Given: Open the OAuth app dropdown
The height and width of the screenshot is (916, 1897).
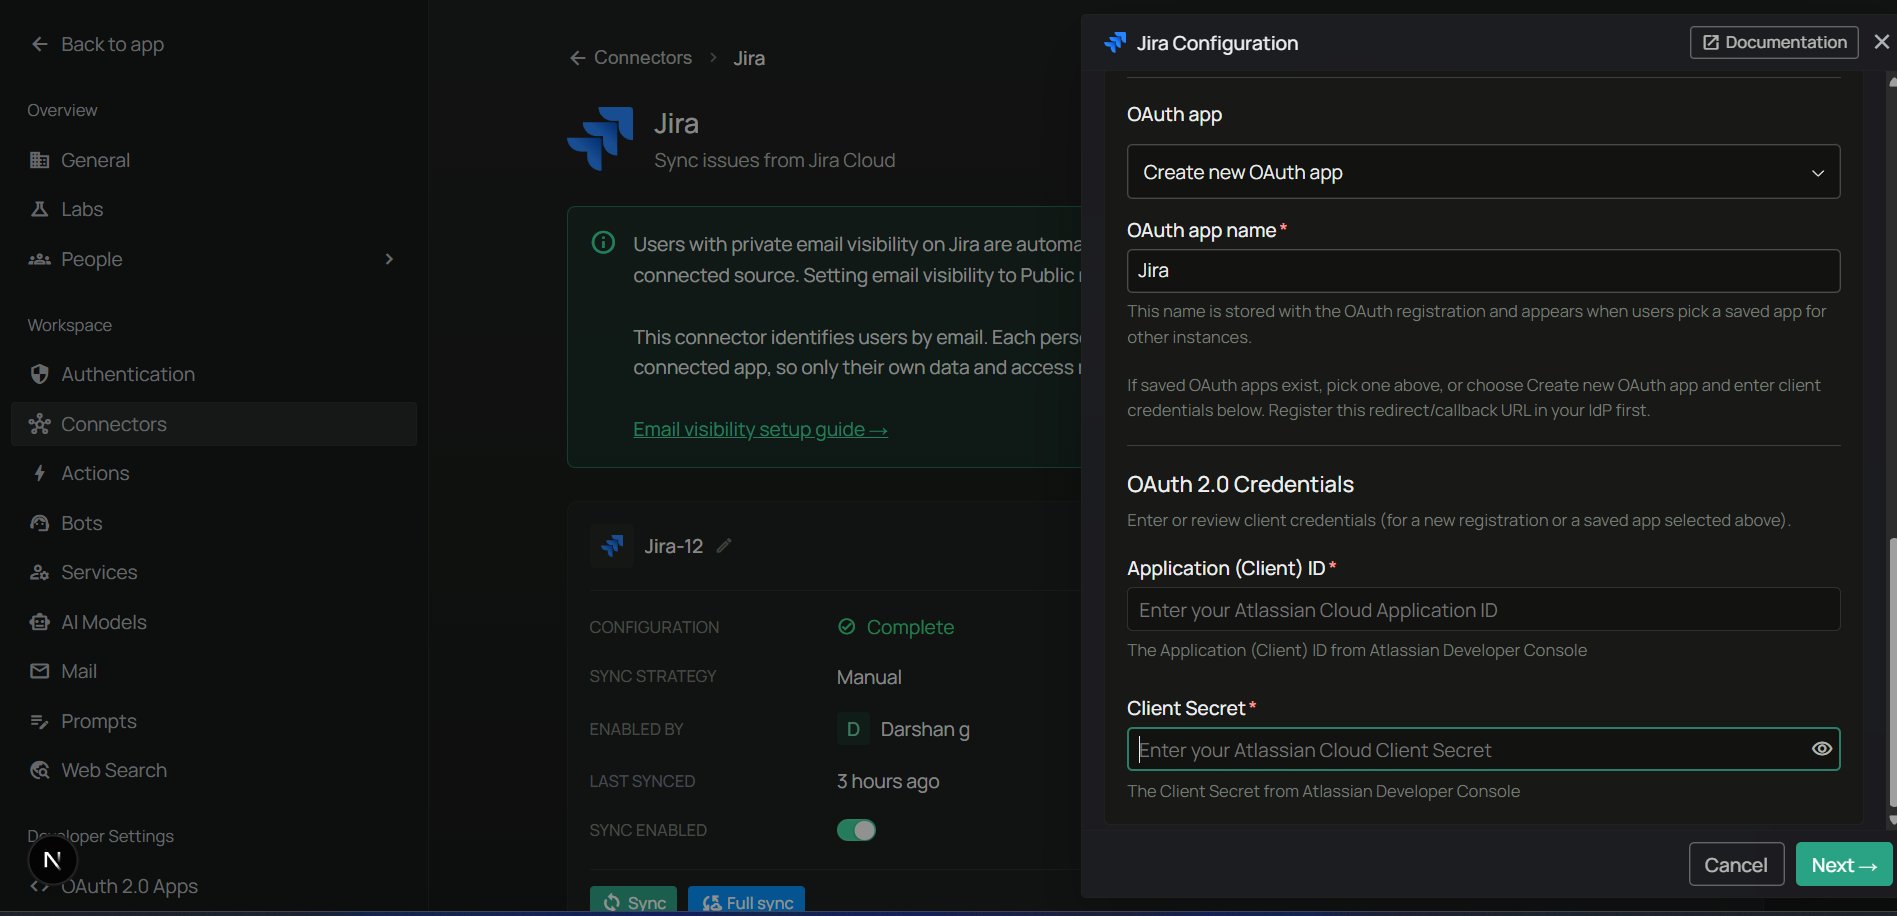Looking at the screenshot, I should point(1483,172).
